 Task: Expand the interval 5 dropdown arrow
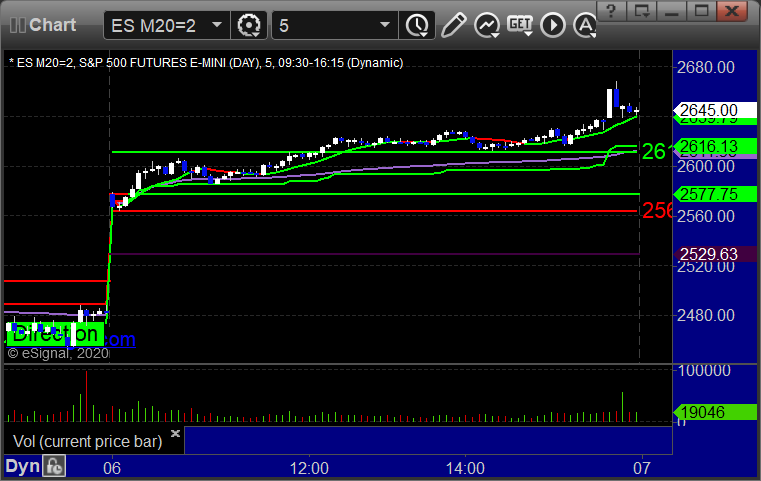[x=385, y=25]
